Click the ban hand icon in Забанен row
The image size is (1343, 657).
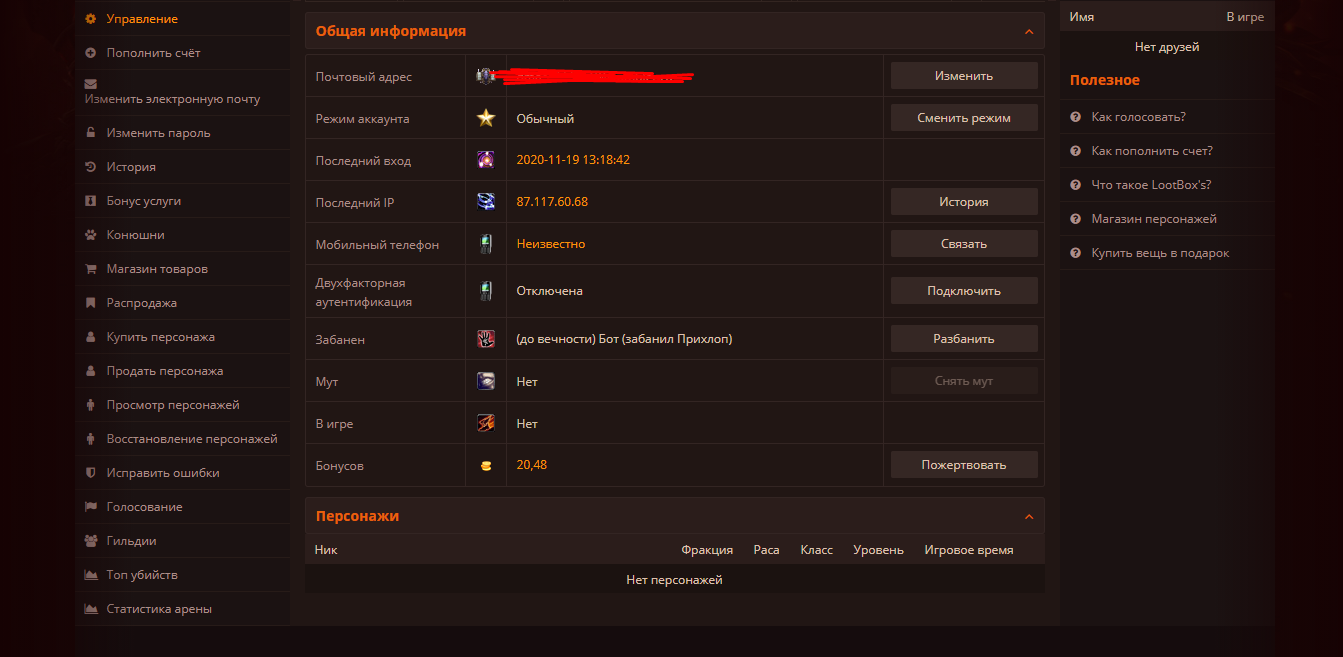(486, 339)
